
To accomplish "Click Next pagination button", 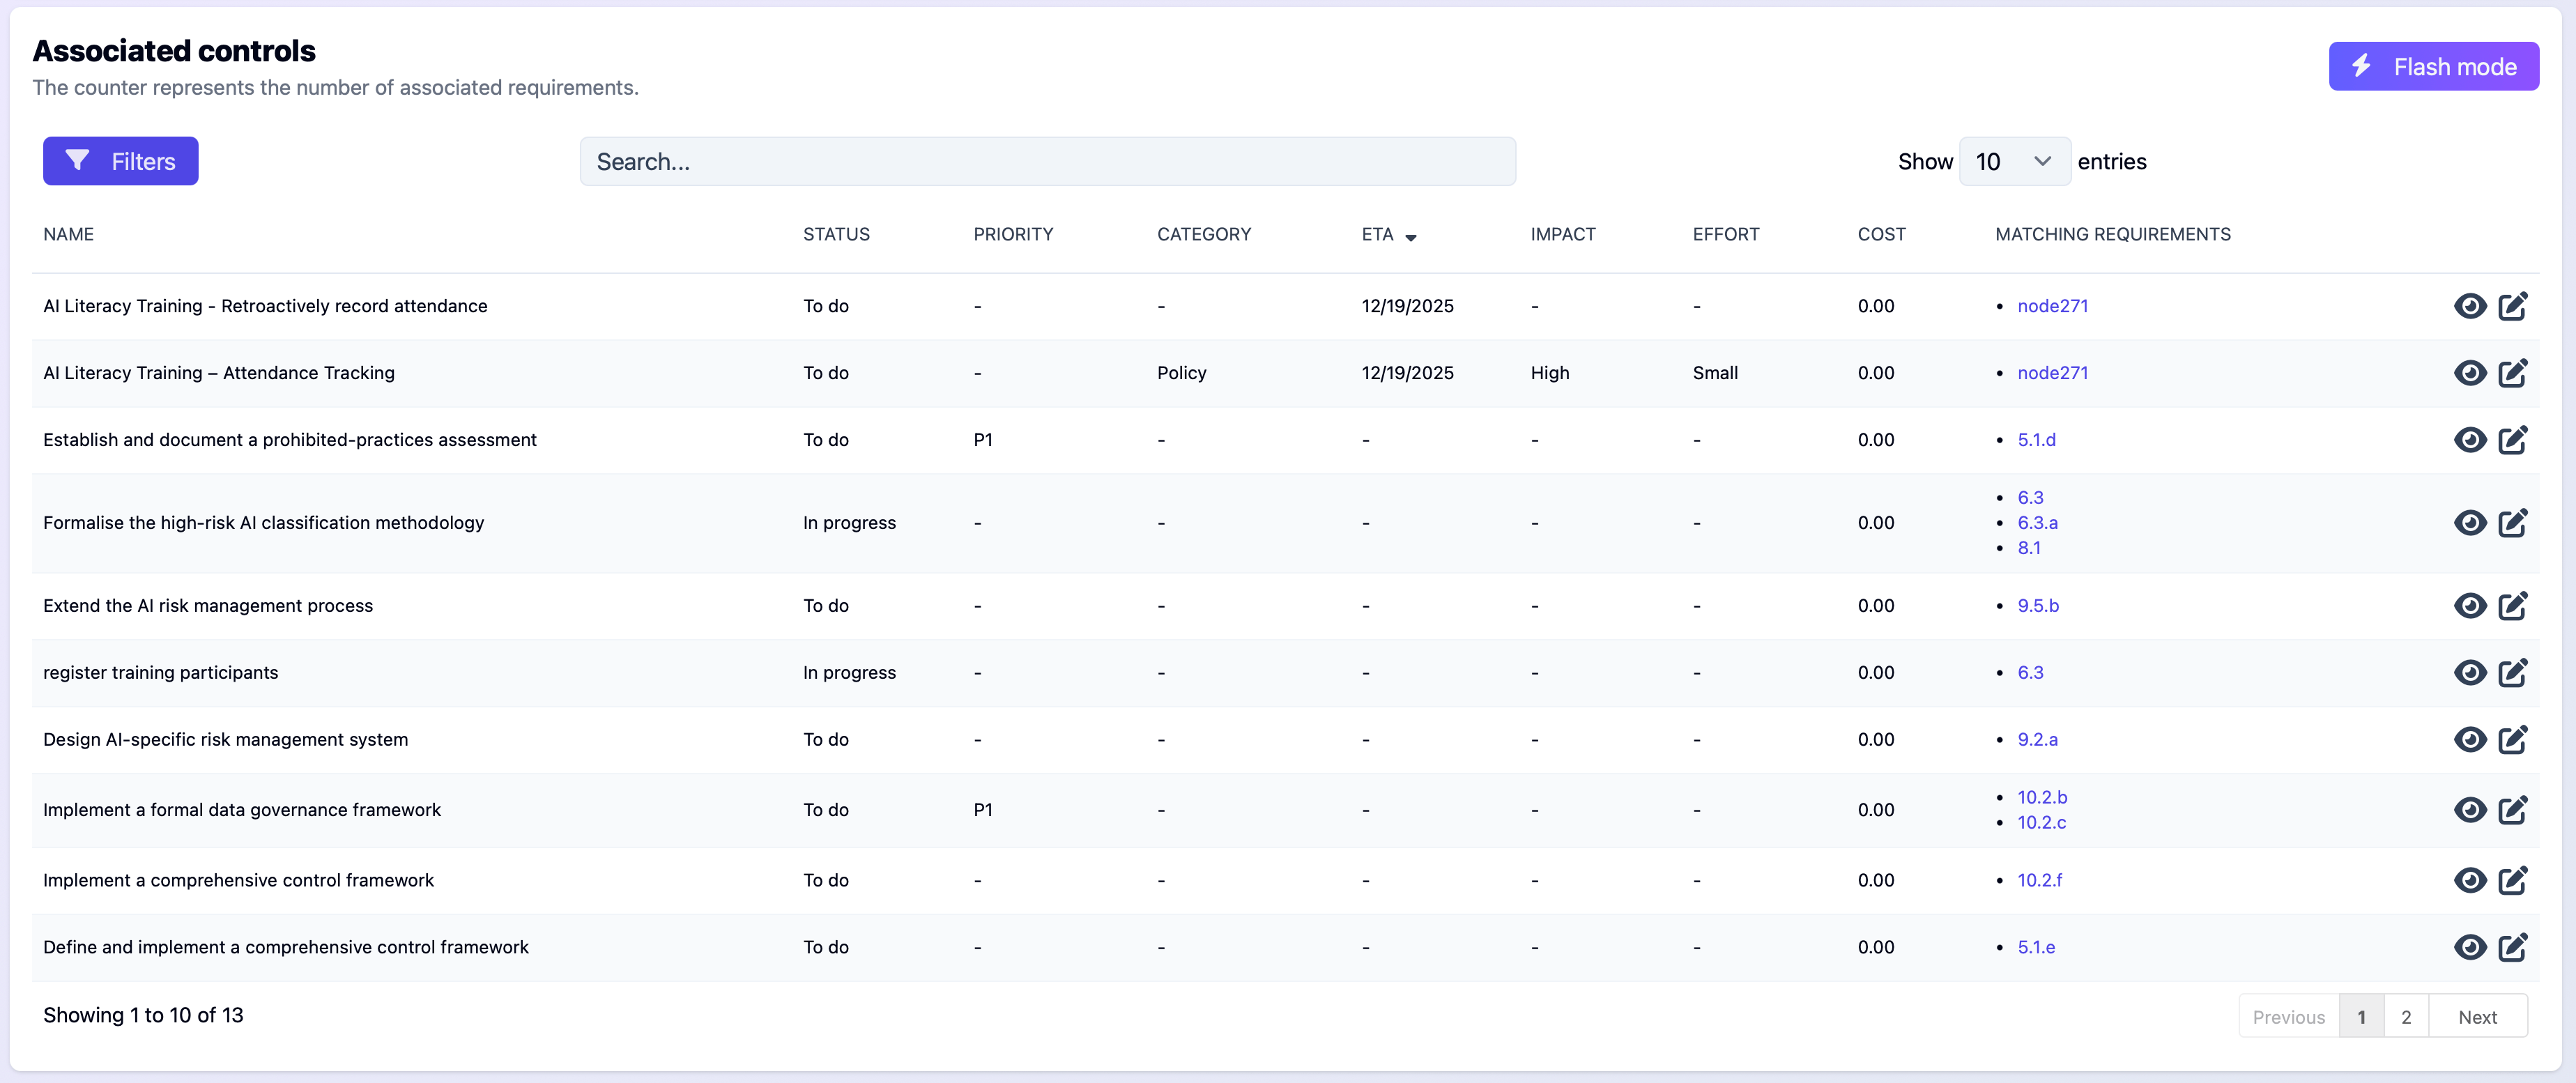I will [2477, 1017].
